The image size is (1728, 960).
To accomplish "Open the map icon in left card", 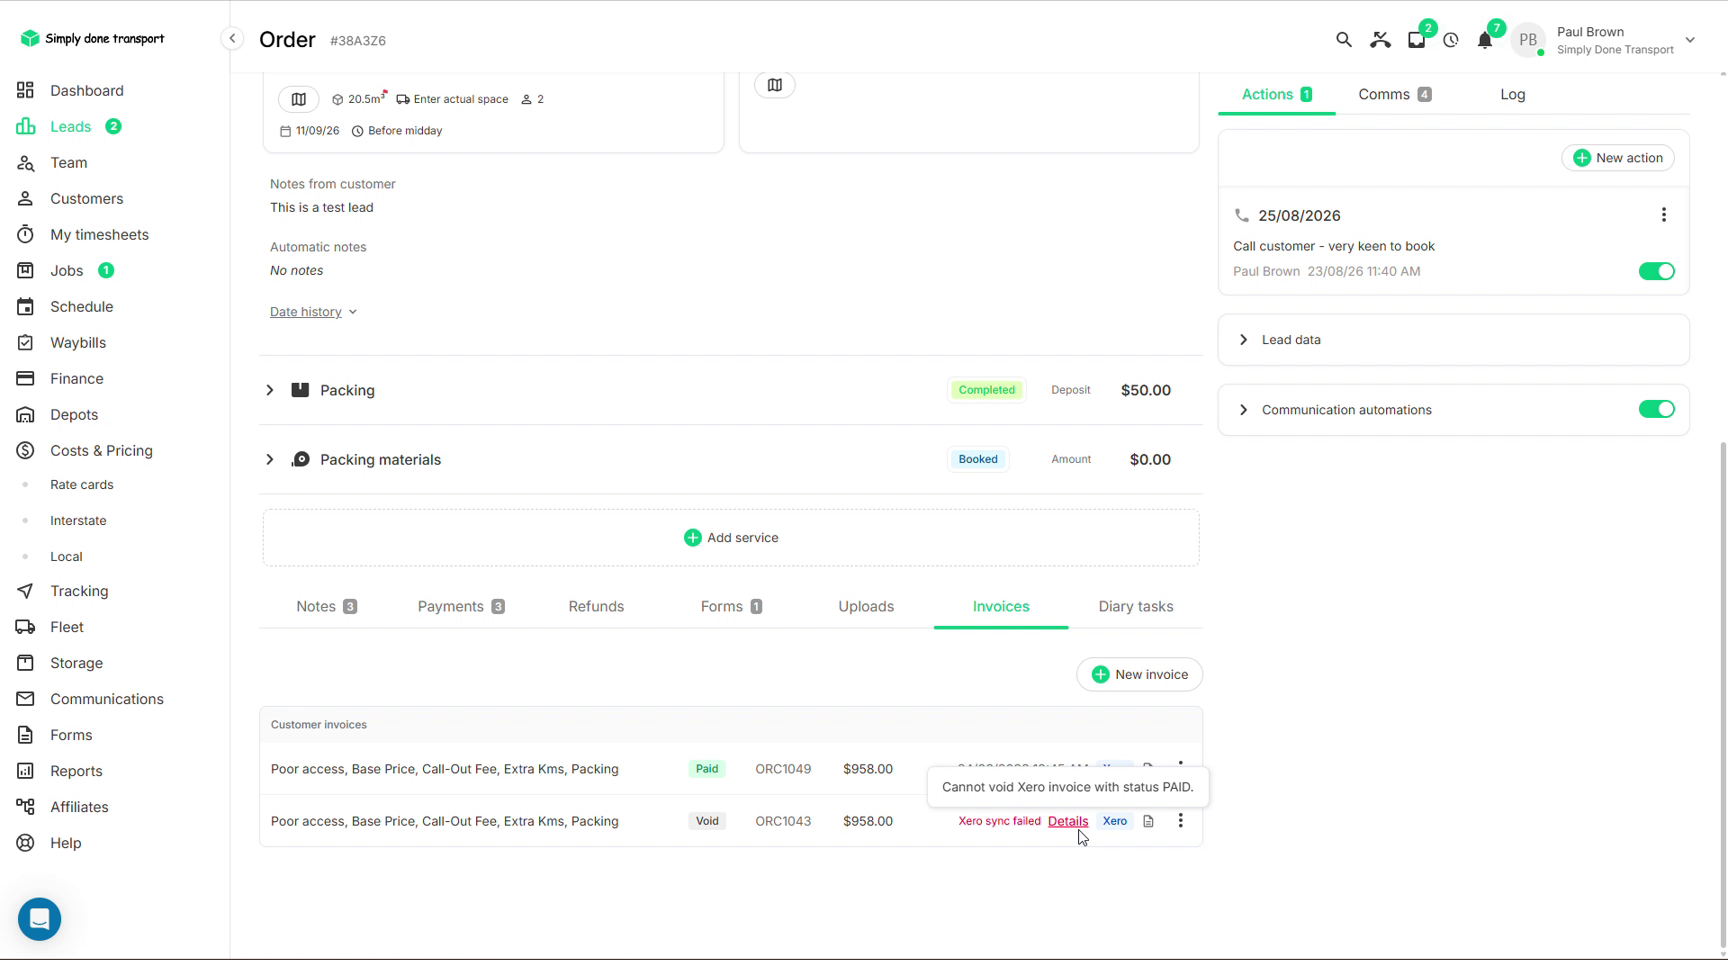I will tap(298, 99).
